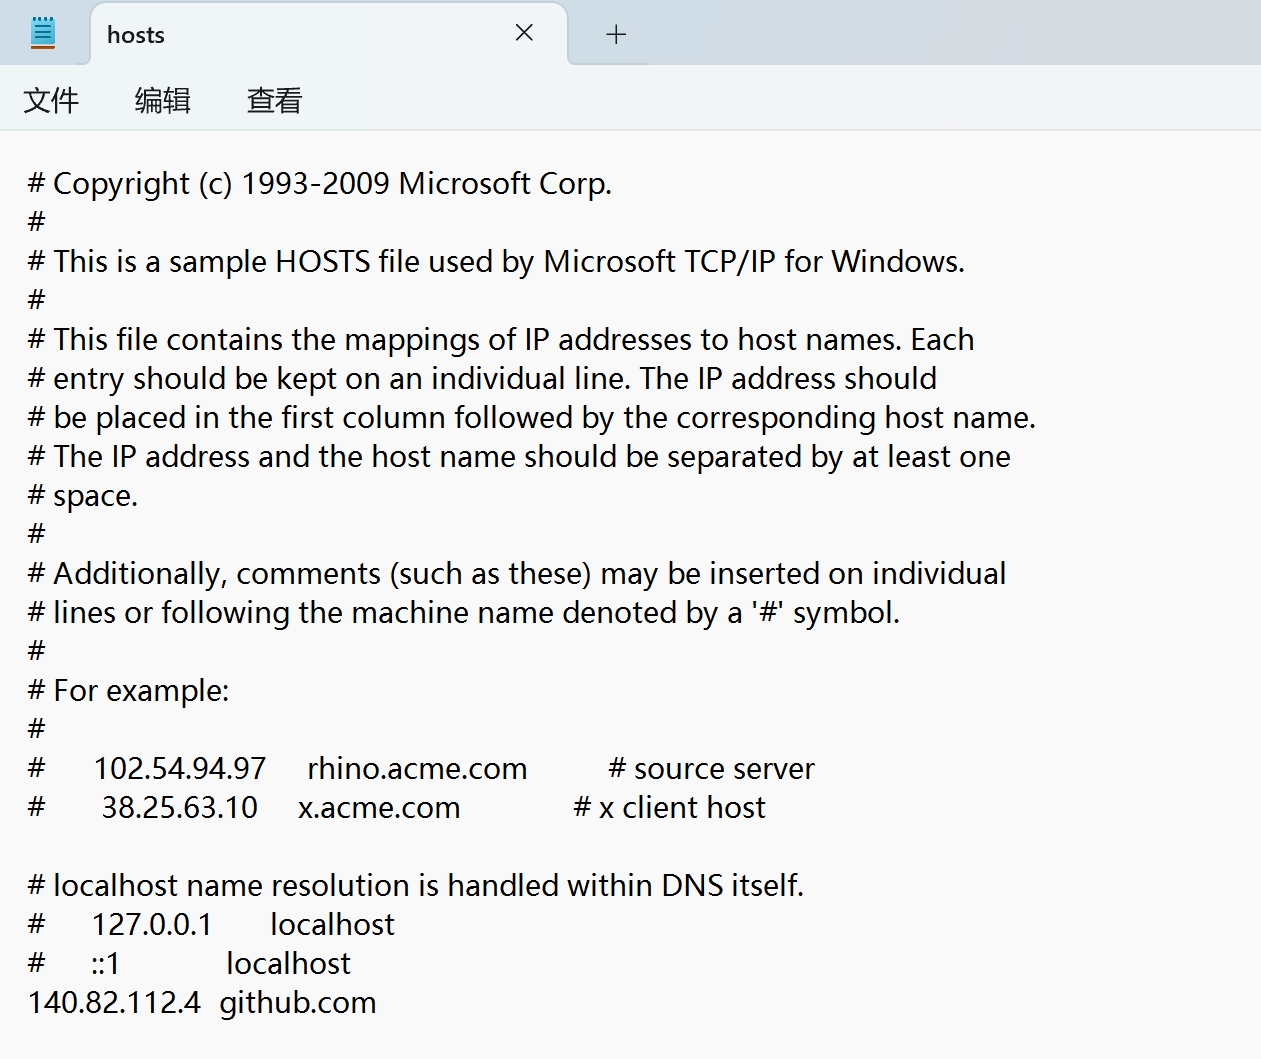
Task: Click the '# source server' comment
Action: (x=711, y=769)
